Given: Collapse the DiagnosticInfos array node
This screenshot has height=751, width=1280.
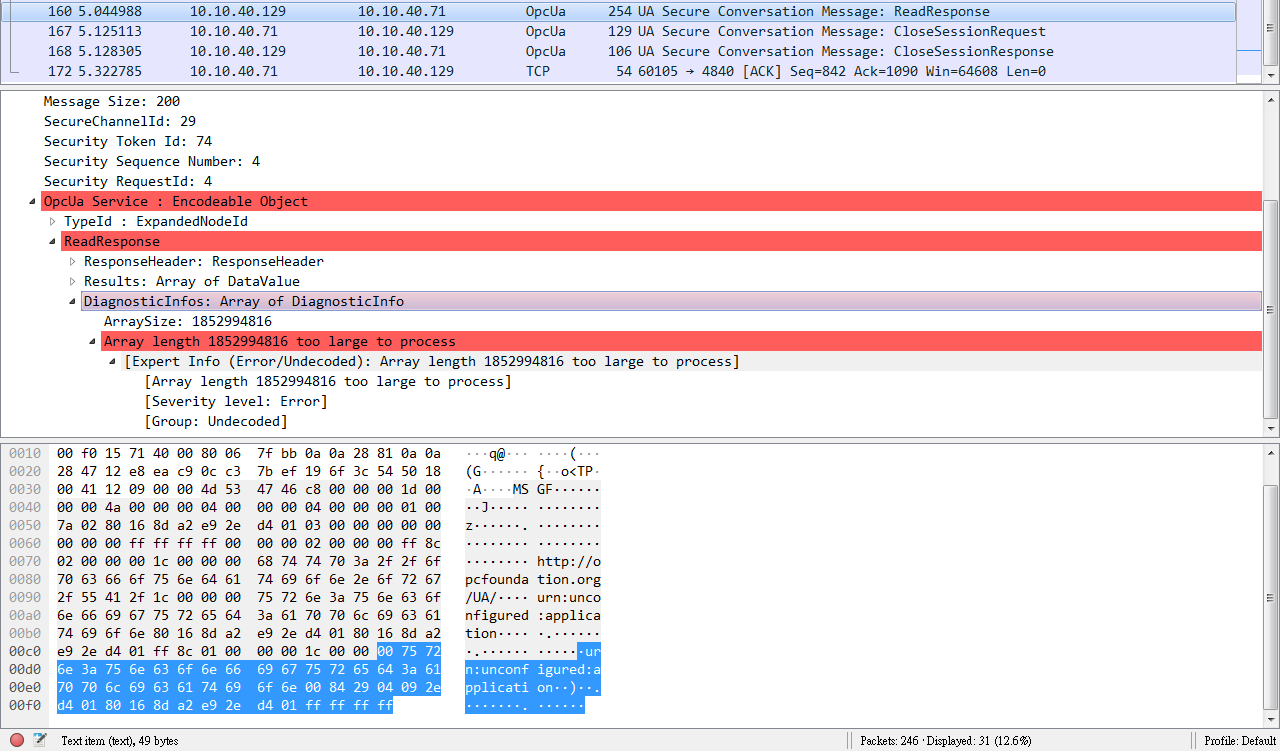Looking at the screenshot, I should pyautogui.click(x=71, y=301).
